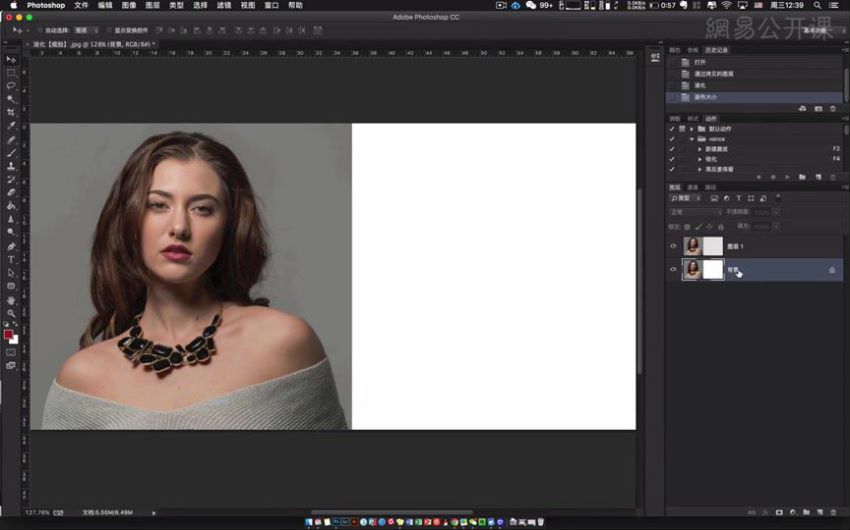850x530 pixels.
Task: Select the Healing Brush tool
Action: (11, 139)
